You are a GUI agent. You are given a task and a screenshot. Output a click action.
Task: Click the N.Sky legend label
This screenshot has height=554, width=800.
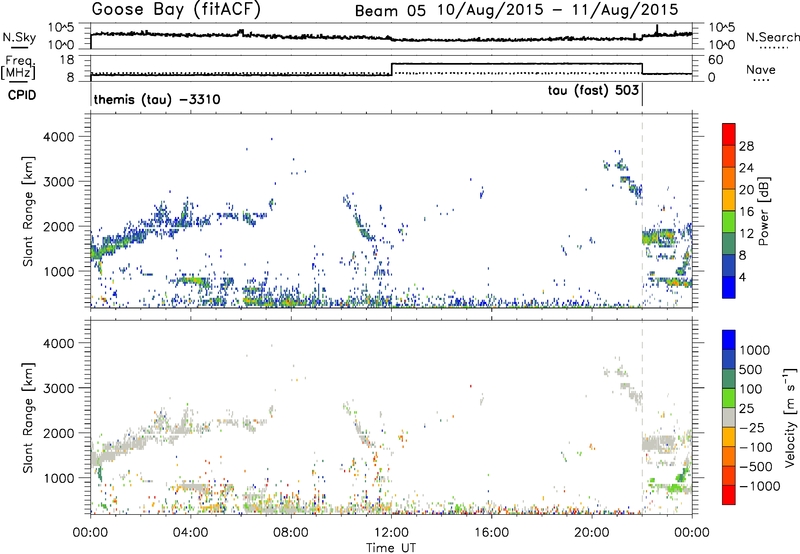(x=19, y=37)
